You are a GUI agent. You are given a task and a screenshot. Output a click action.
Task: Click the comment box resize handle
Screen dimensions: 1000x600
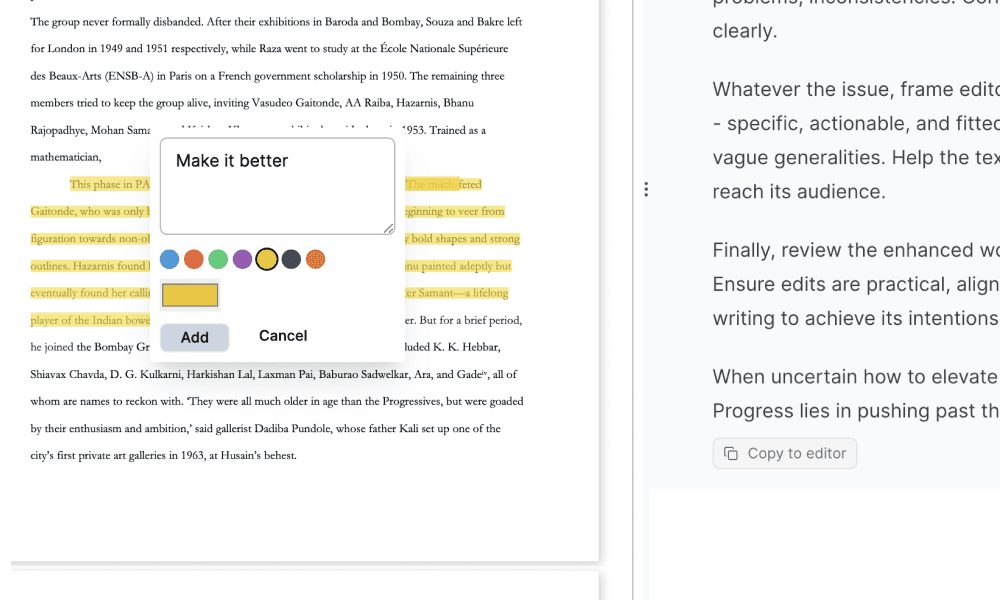coord(388,229)
